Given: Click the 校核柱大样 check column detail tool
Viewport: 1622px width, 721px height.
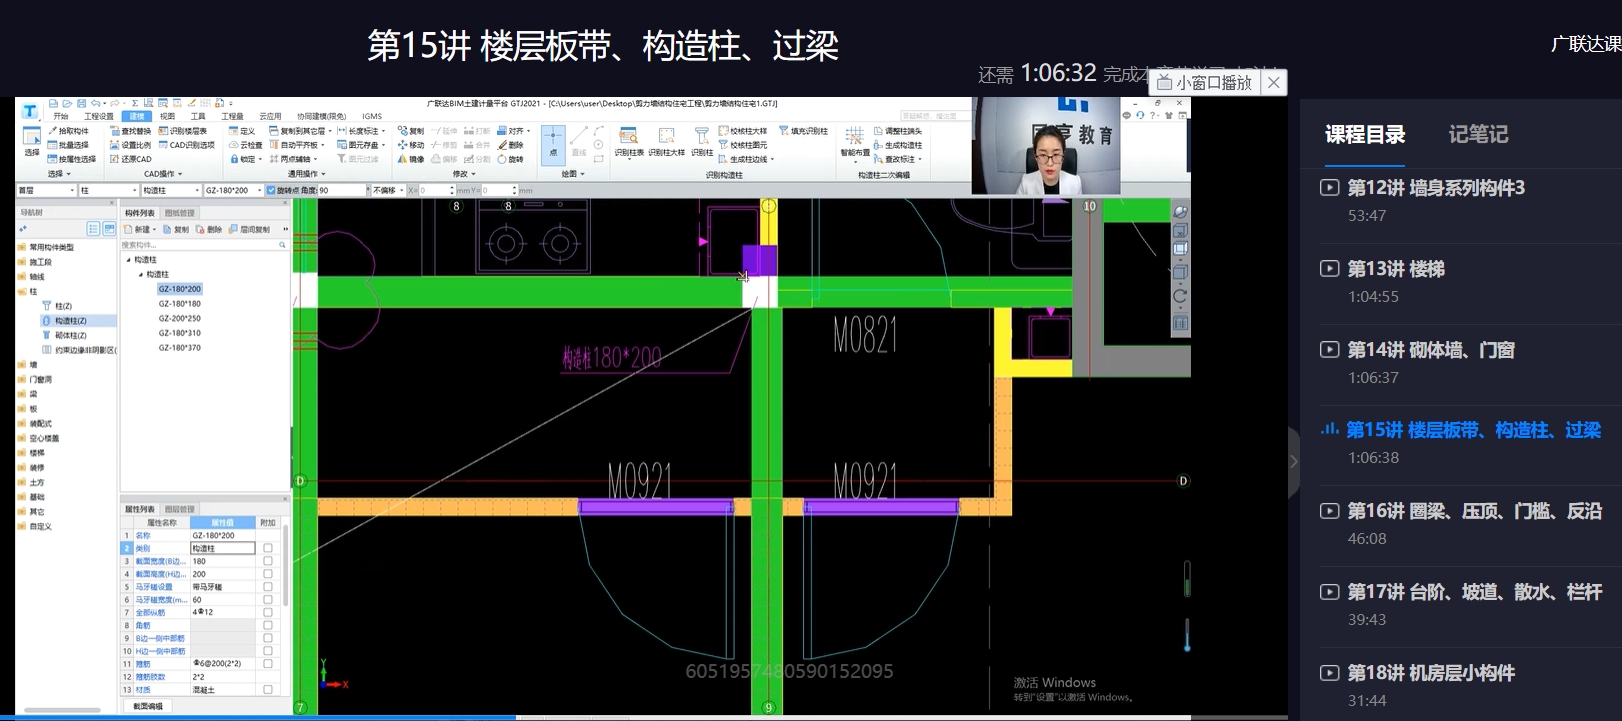Looking at the screenshot, I should click(x=743, y=131).
